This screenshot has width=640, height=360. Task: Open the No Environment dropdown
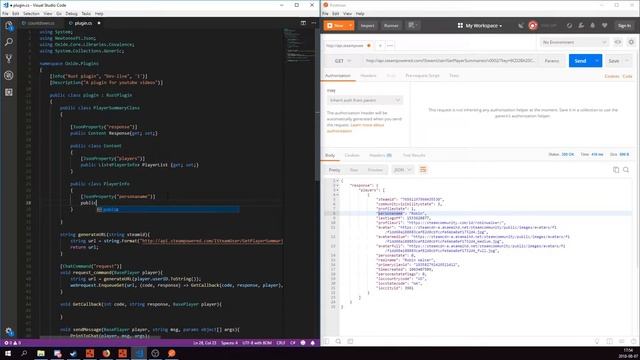(574, 42)
